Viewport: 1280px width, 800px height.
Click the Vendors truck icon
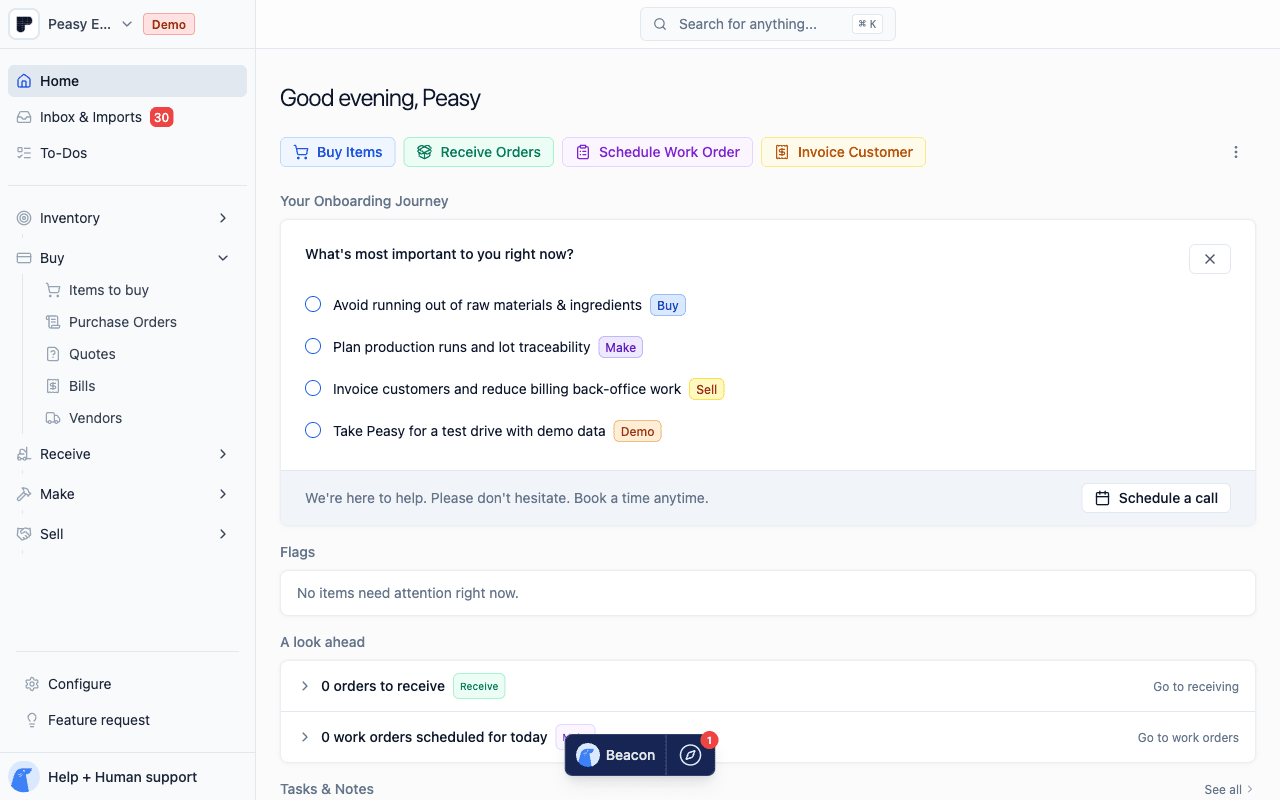click(53, 418)
